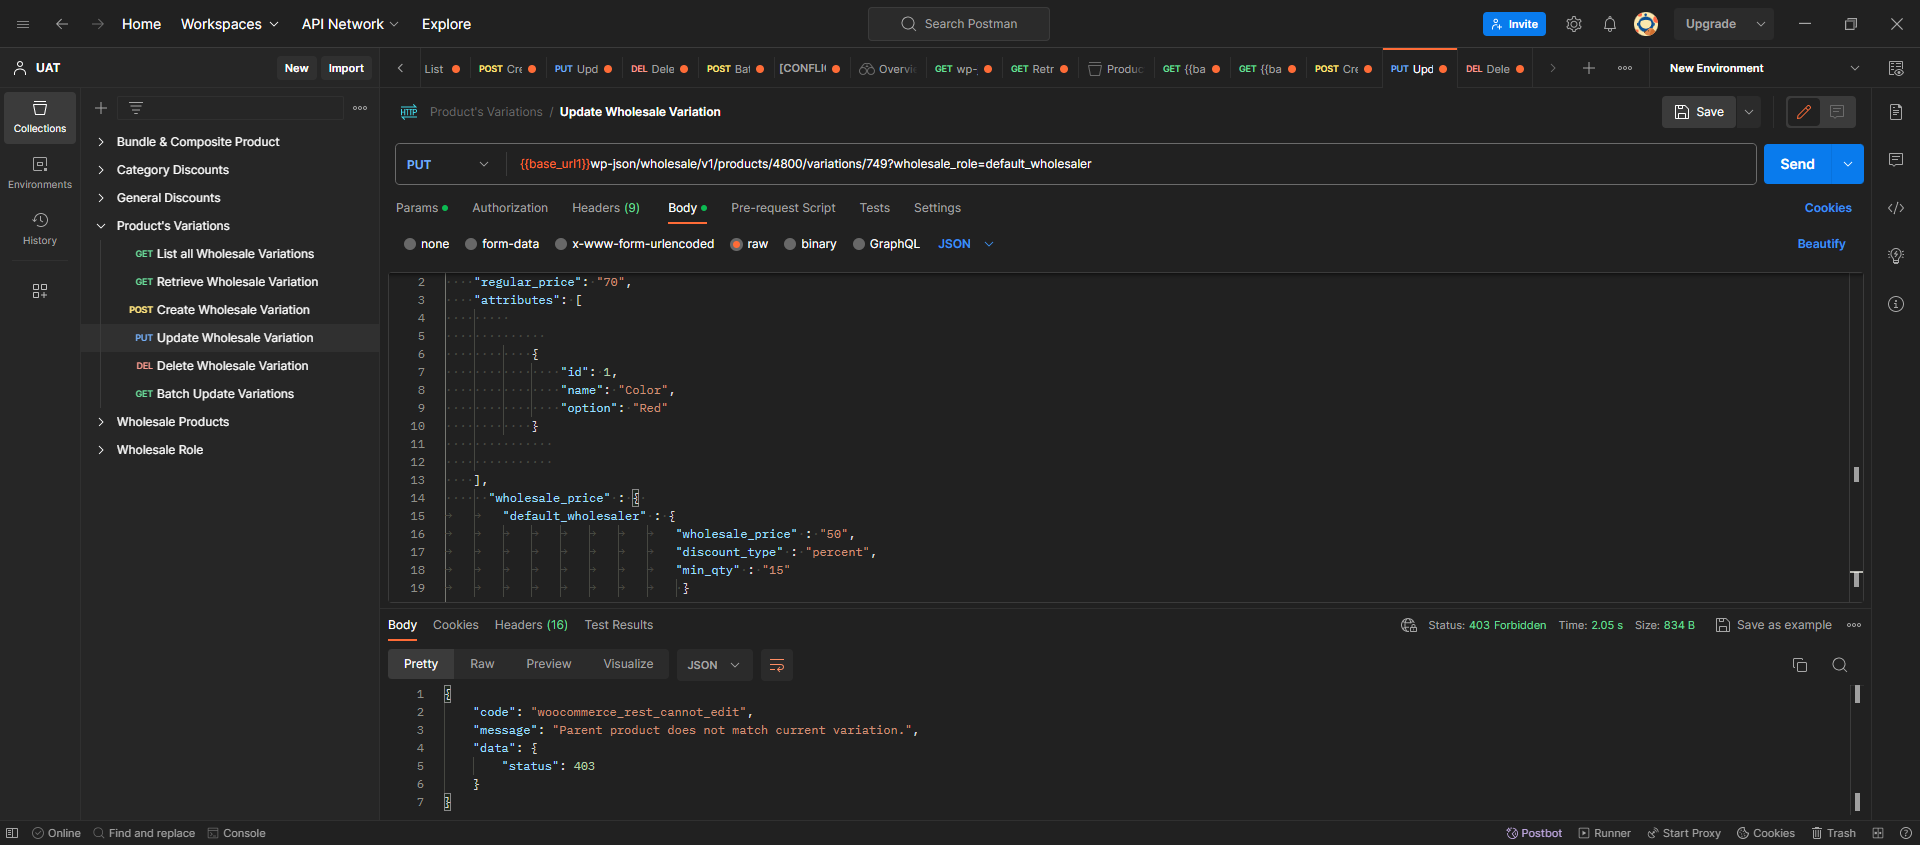Open the Cookies link
Image resolution: width=1920 pixels, height=845 pixels.
(1828, 208)
